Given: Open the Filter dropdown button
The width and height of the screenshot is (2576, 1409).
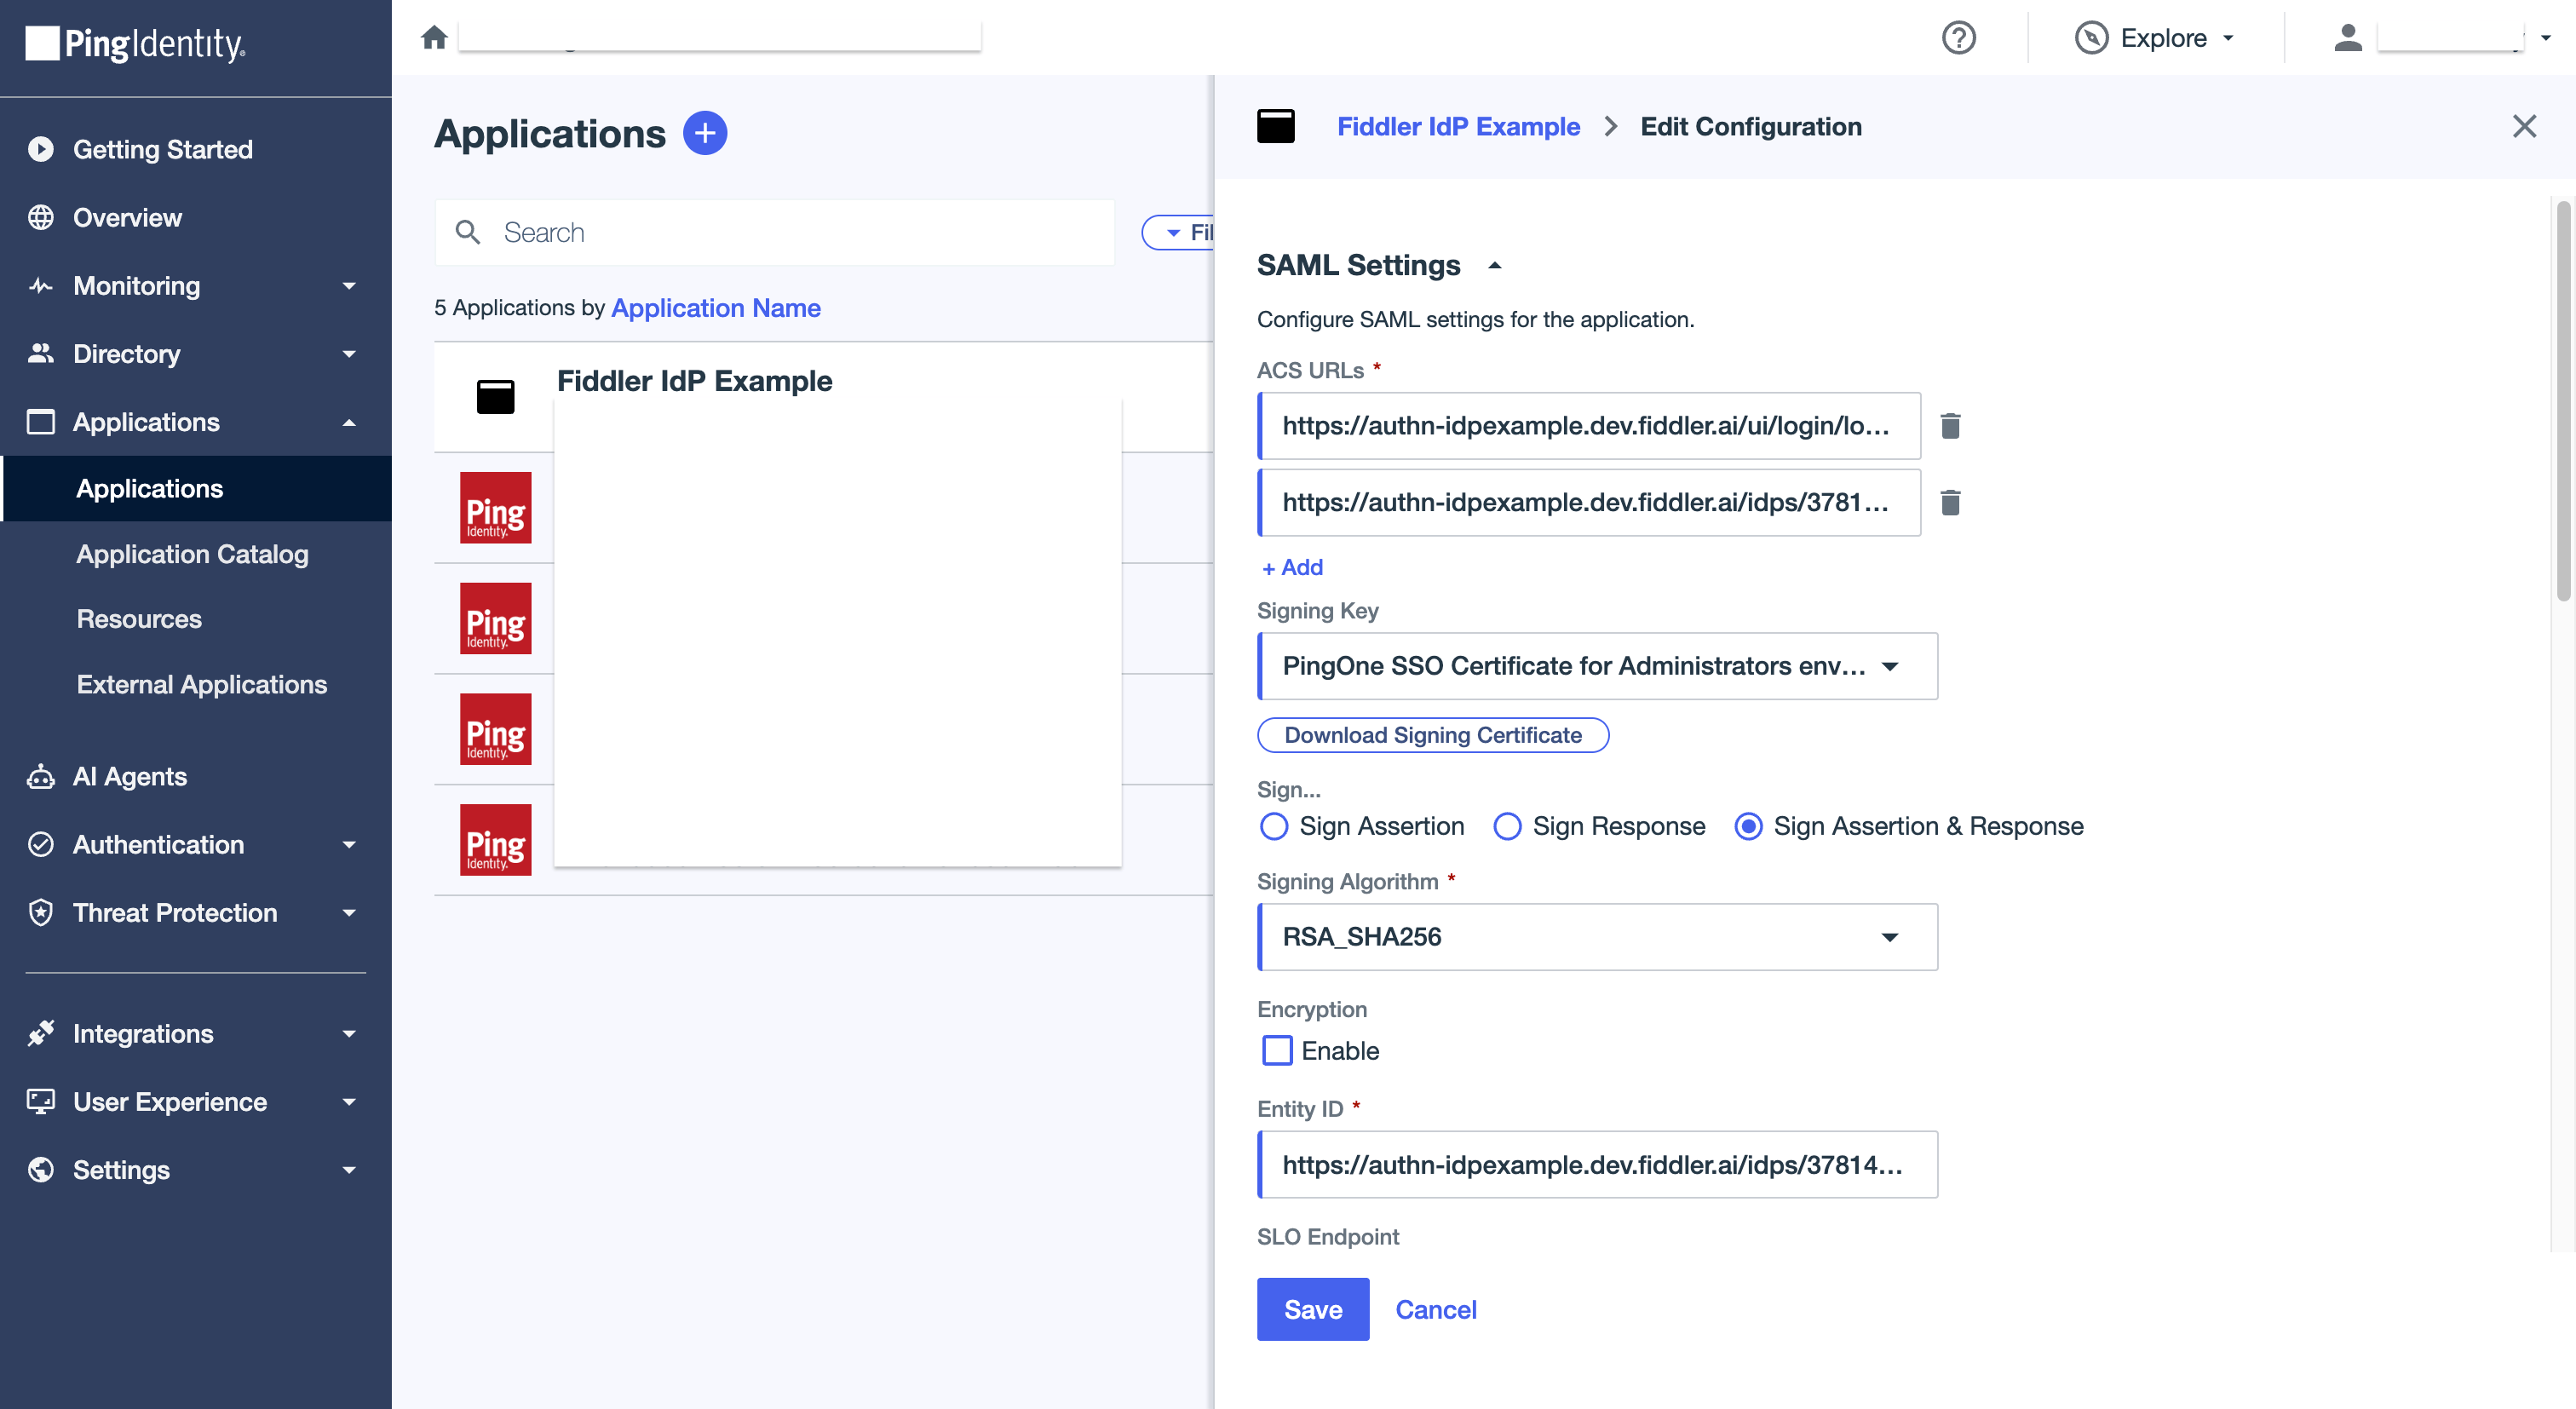Looking at the screenshot, I should click(x=1178, y=232).
